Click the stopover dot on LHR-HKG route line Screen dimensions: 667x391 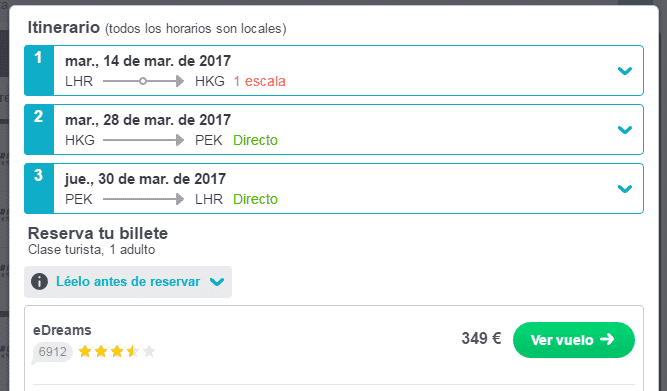(x=143, y=81)
